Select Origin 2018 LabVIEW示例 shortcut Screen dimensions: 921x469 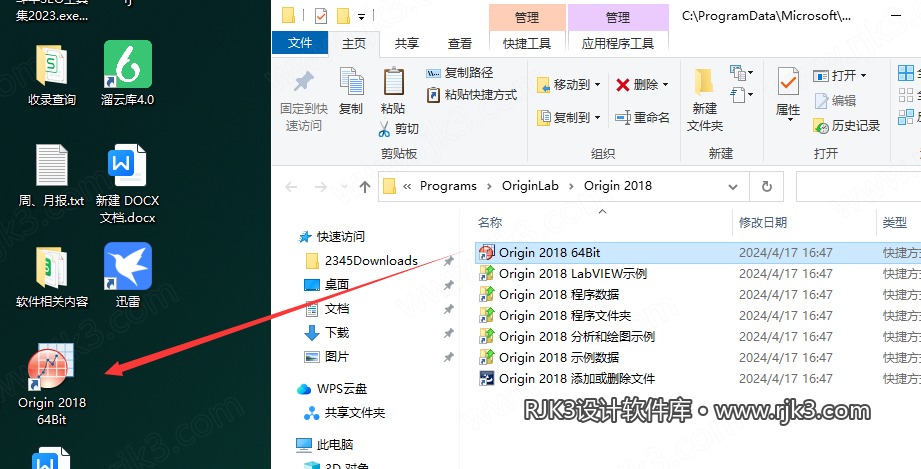(573, 273)
